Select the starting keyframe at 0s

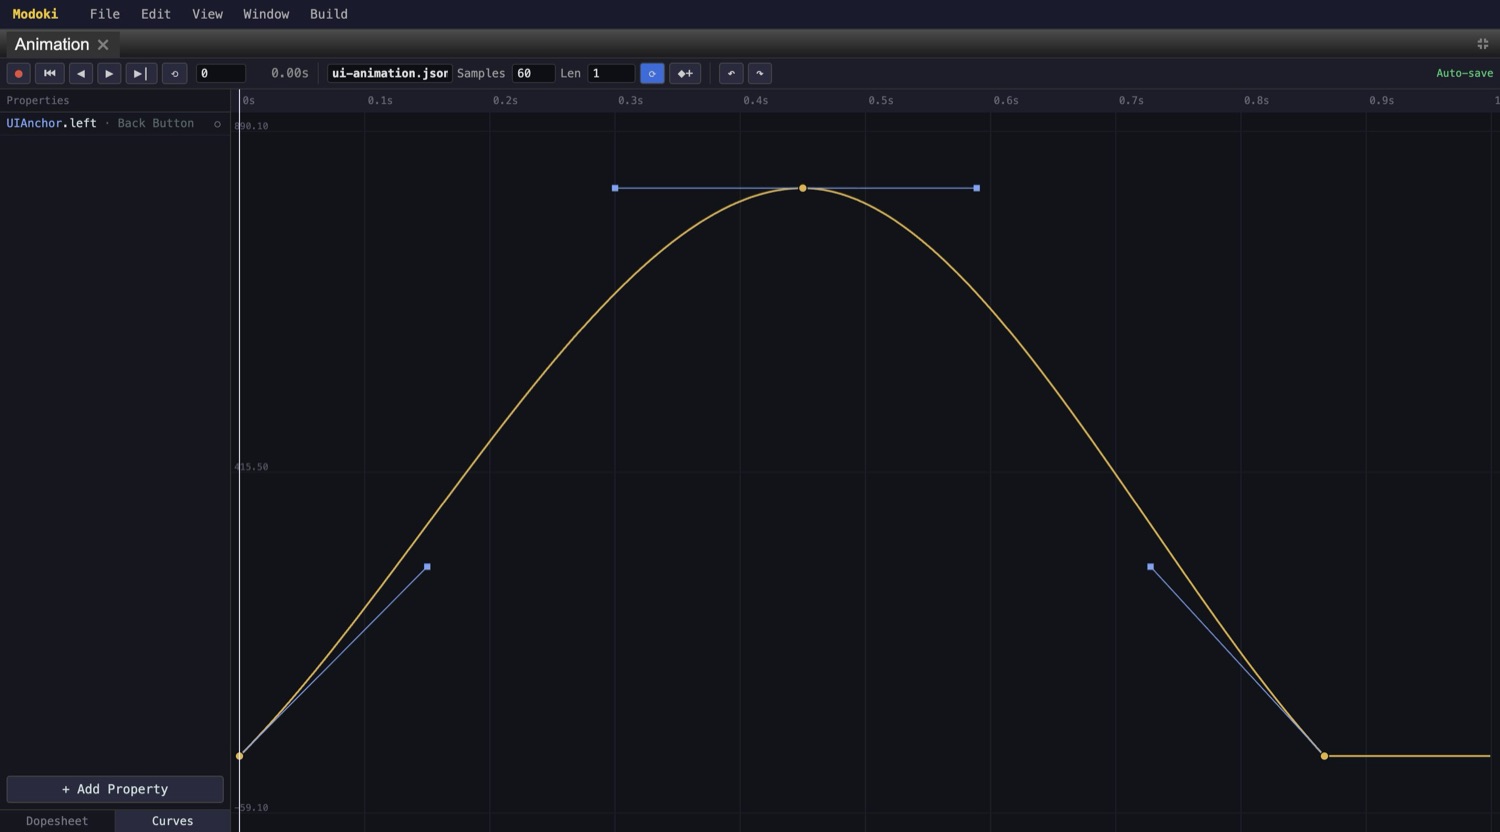tap(239, 756)
